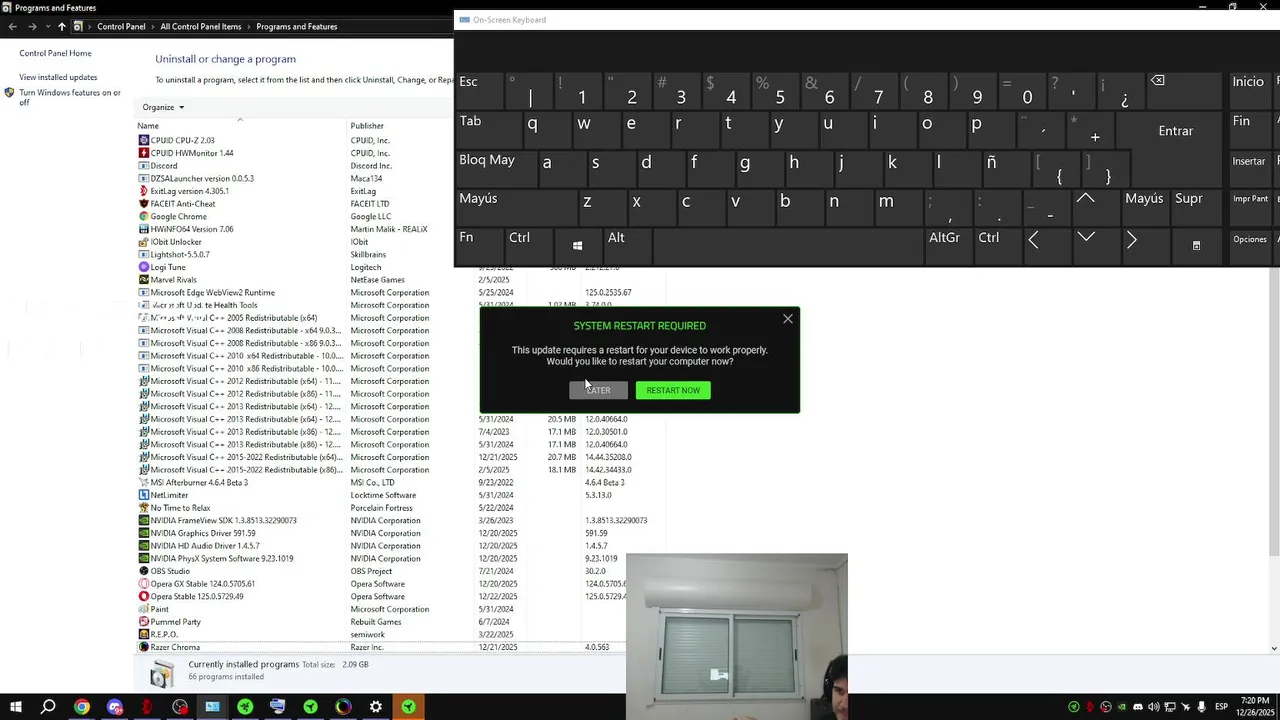Open taskbar Search magnifier icon

point(48,707)
